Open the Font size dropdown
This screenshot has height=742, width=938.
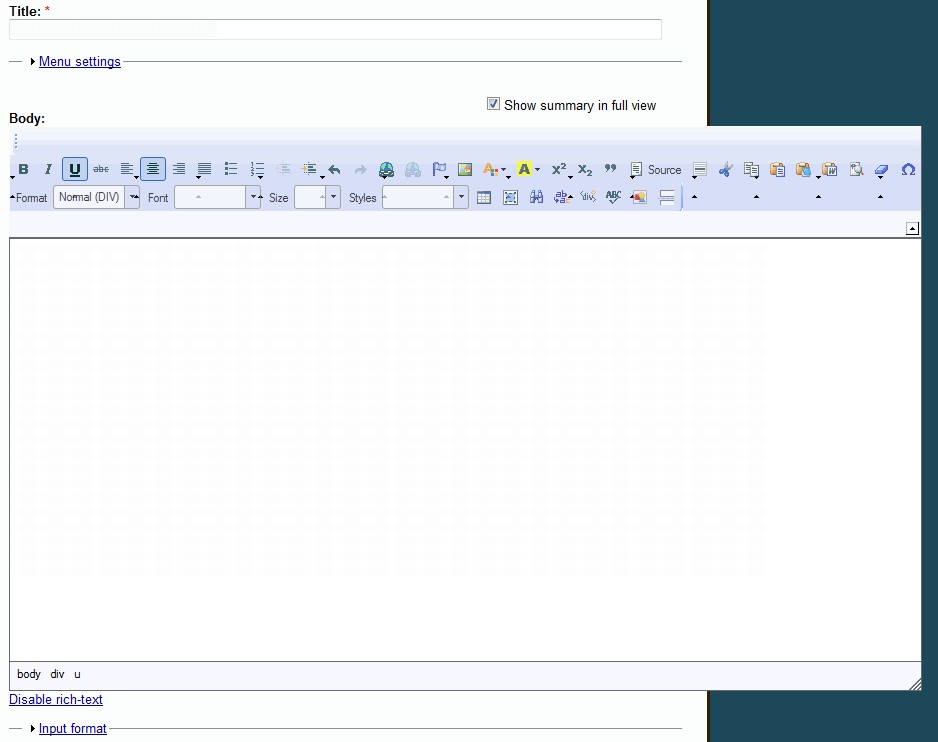click(x=314, y=197)
